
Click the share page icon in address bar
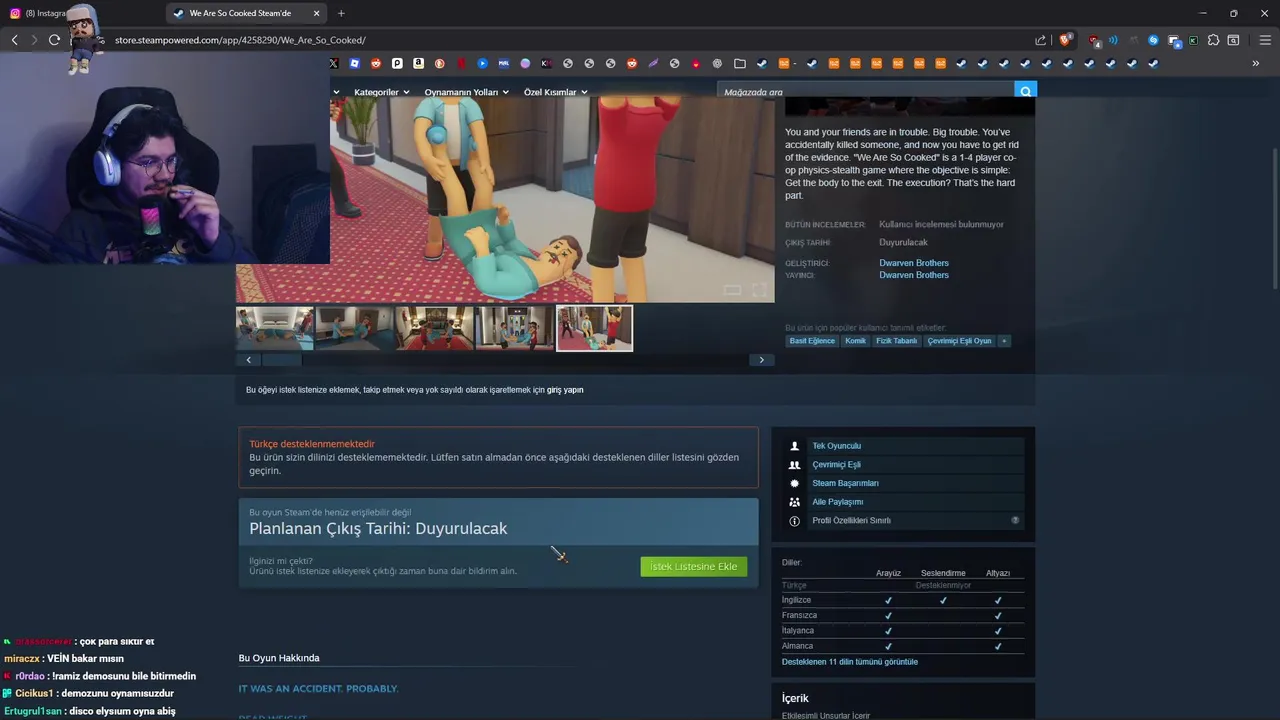click(x=1040, y=40)
